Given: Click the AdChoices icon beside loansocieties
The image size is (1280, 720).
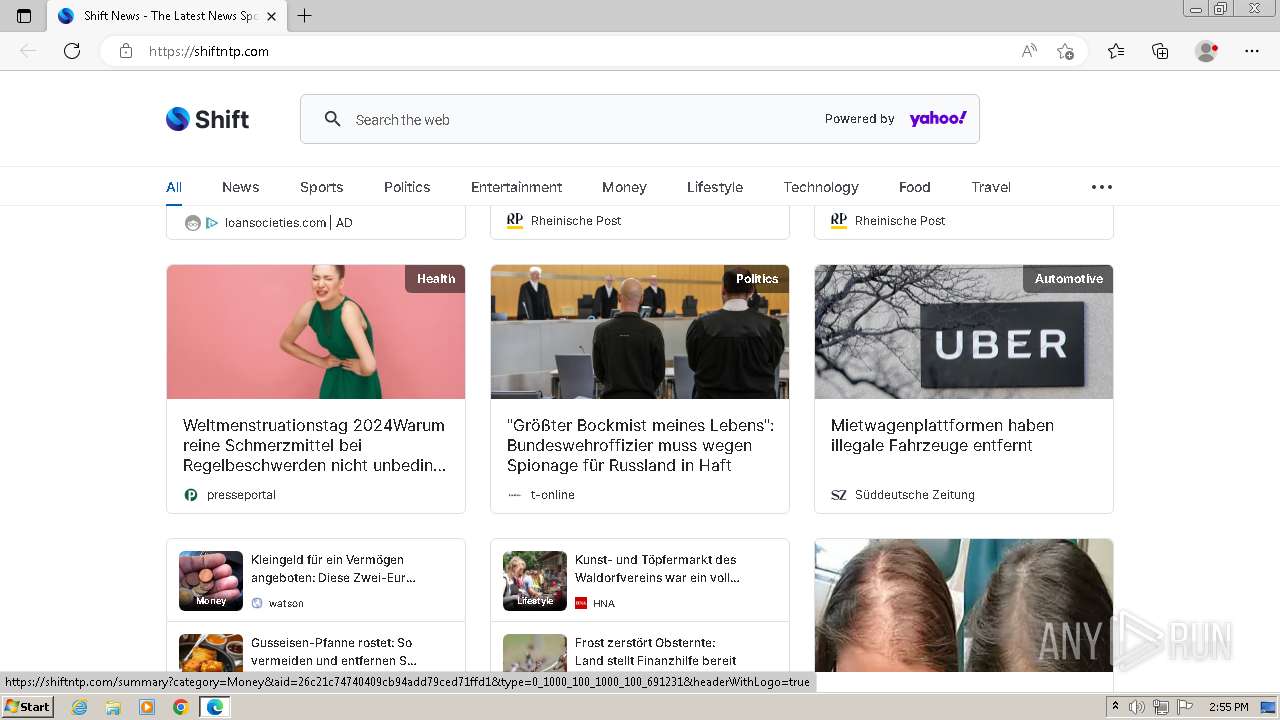Looking at the screenshot, I should click(x=212, y=223).
